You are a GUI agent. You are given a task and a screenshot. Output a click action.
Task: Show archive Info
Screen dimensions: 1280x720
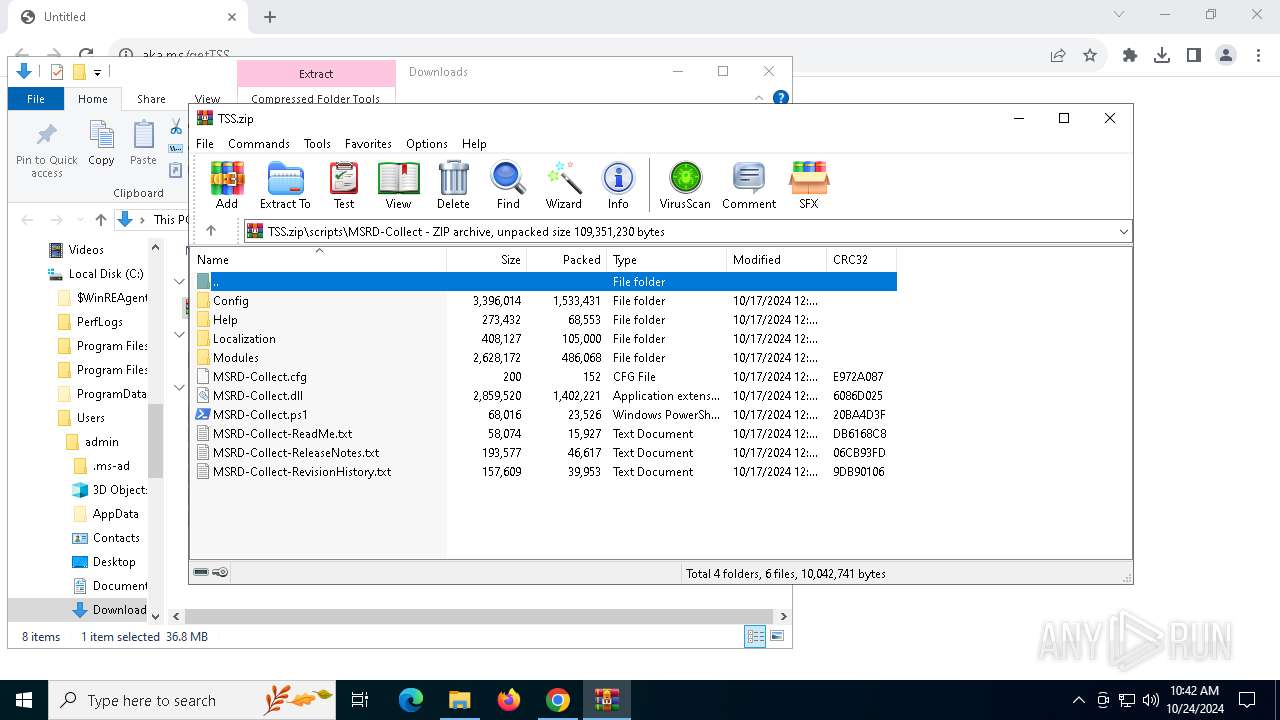618,185
